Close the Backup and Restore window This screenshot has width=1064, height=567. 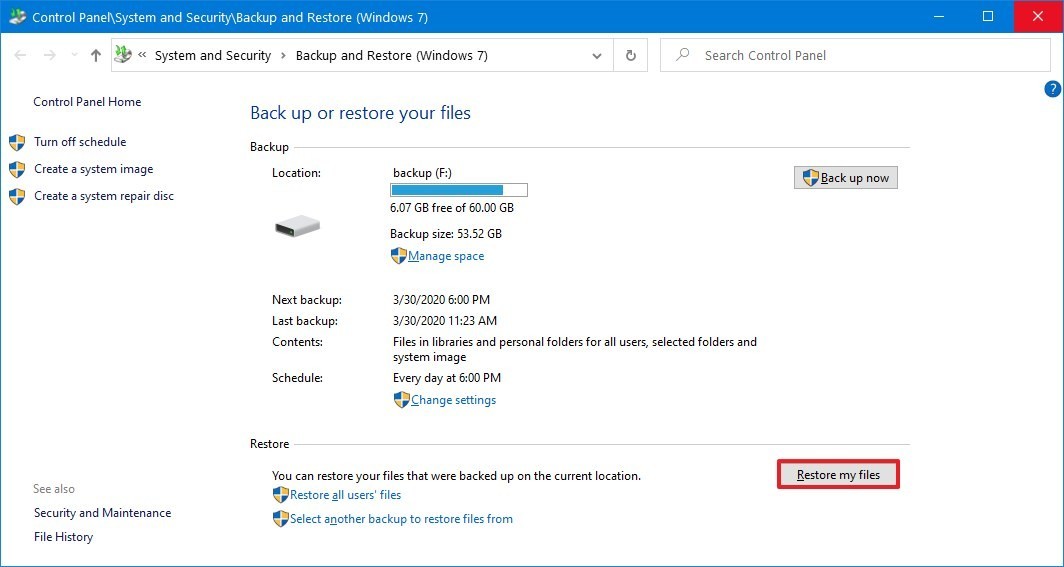point(1038,16)
